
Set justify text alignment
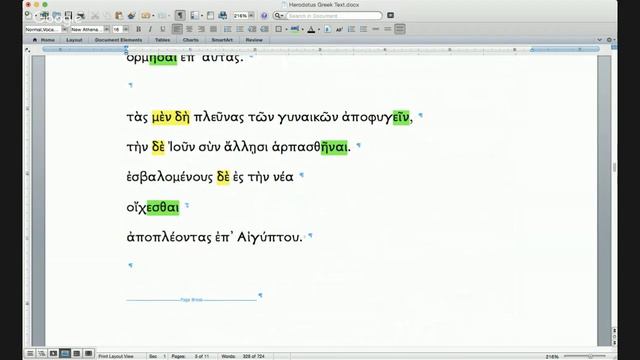(213, 29)
